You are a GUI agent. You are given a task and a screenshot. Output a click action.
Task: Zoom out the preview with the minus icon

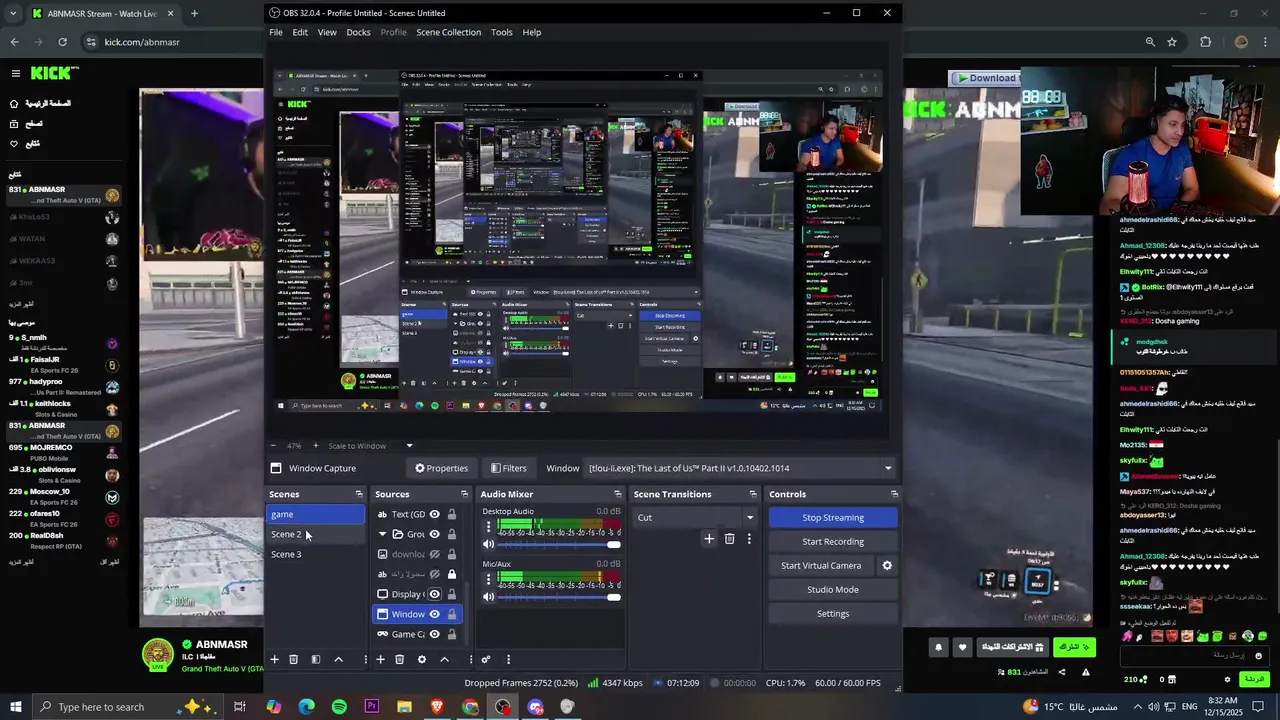[x=274, y=446]
